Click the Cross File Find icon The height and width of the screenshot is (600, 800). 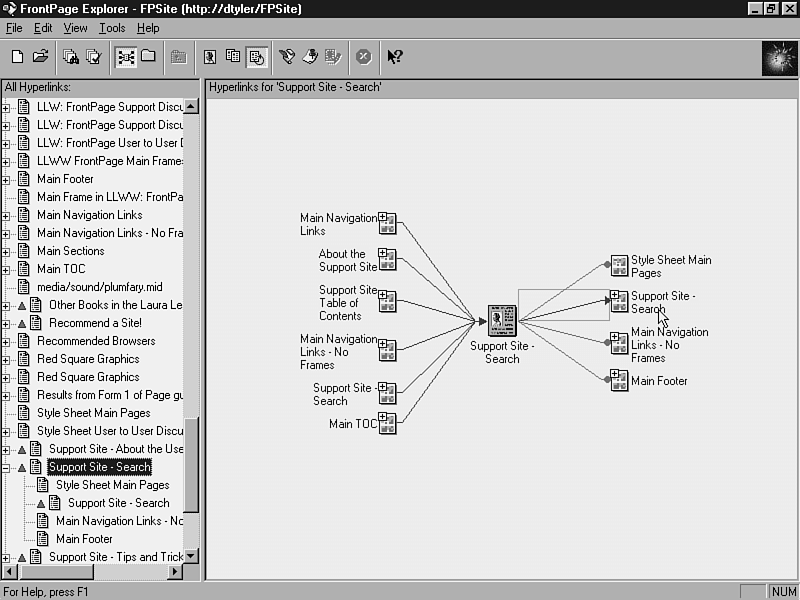coord(71,57)
